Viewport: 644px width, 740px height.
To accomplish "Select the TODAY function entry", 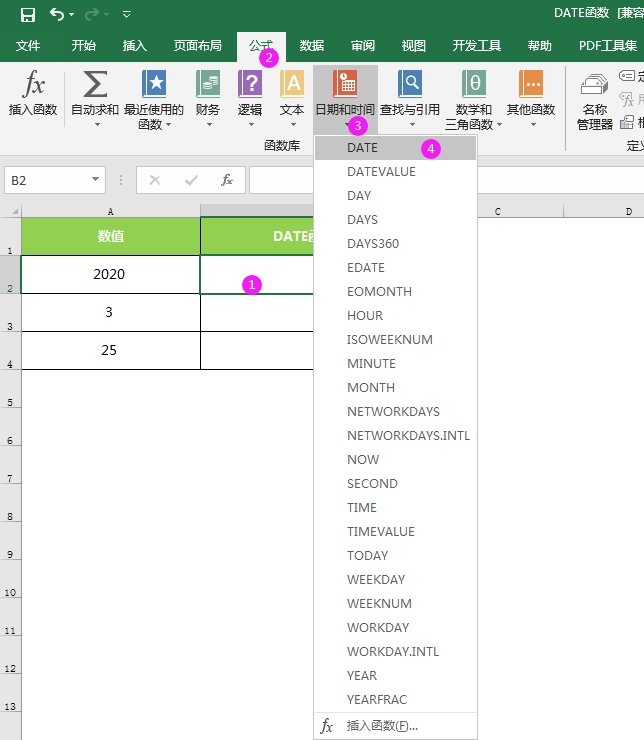I will point(395,555).
